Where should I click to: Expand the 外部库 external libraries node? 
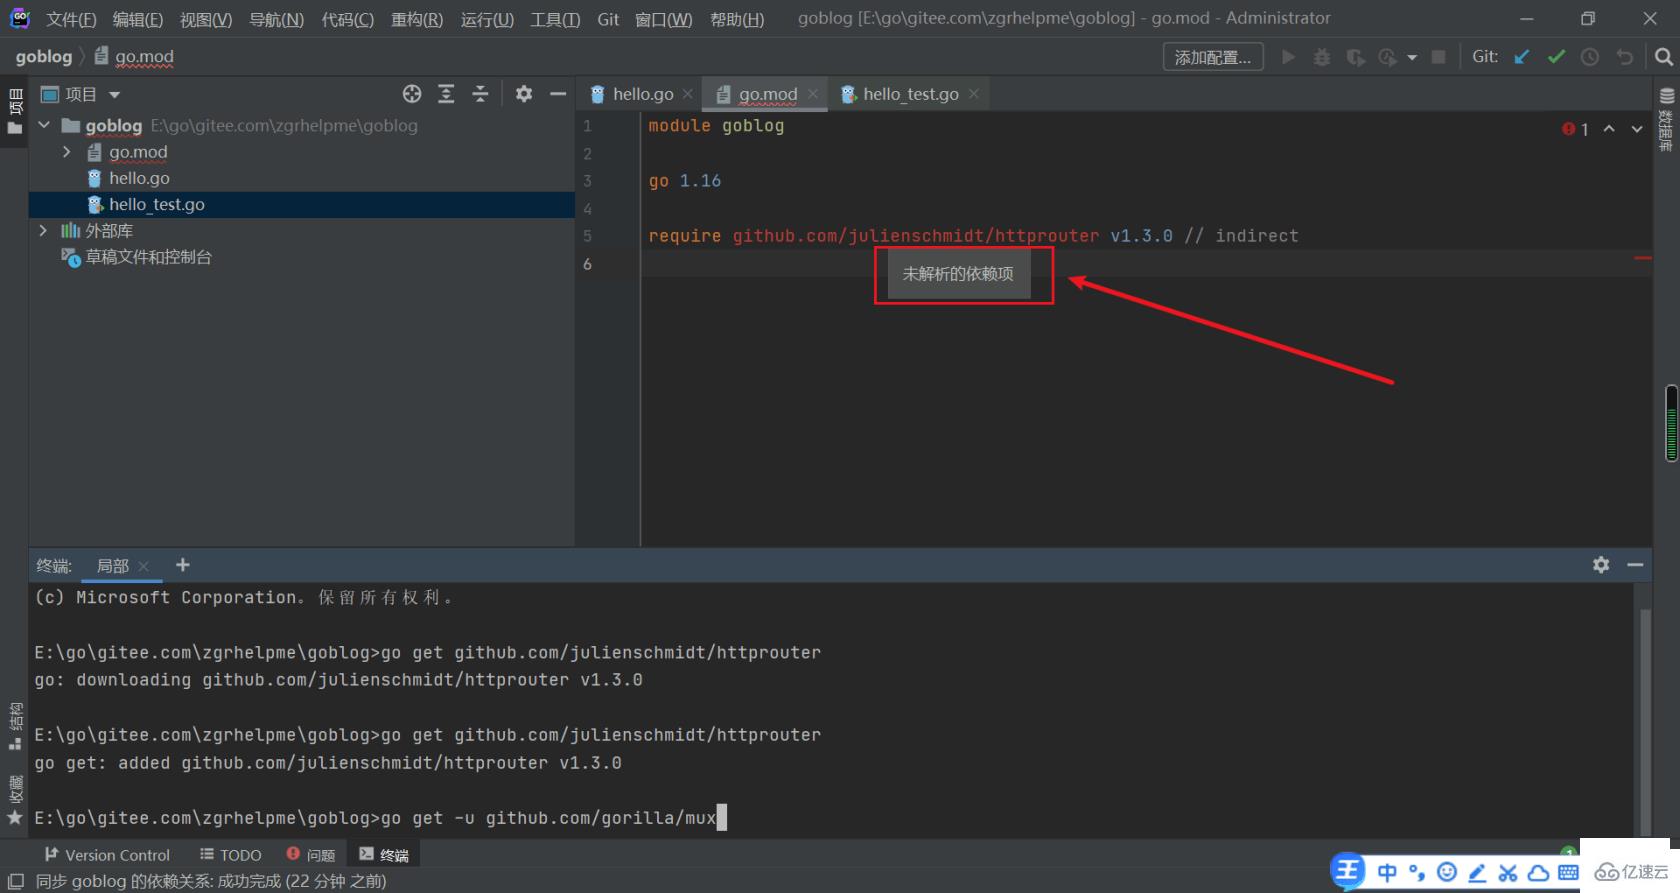point(43,230)
